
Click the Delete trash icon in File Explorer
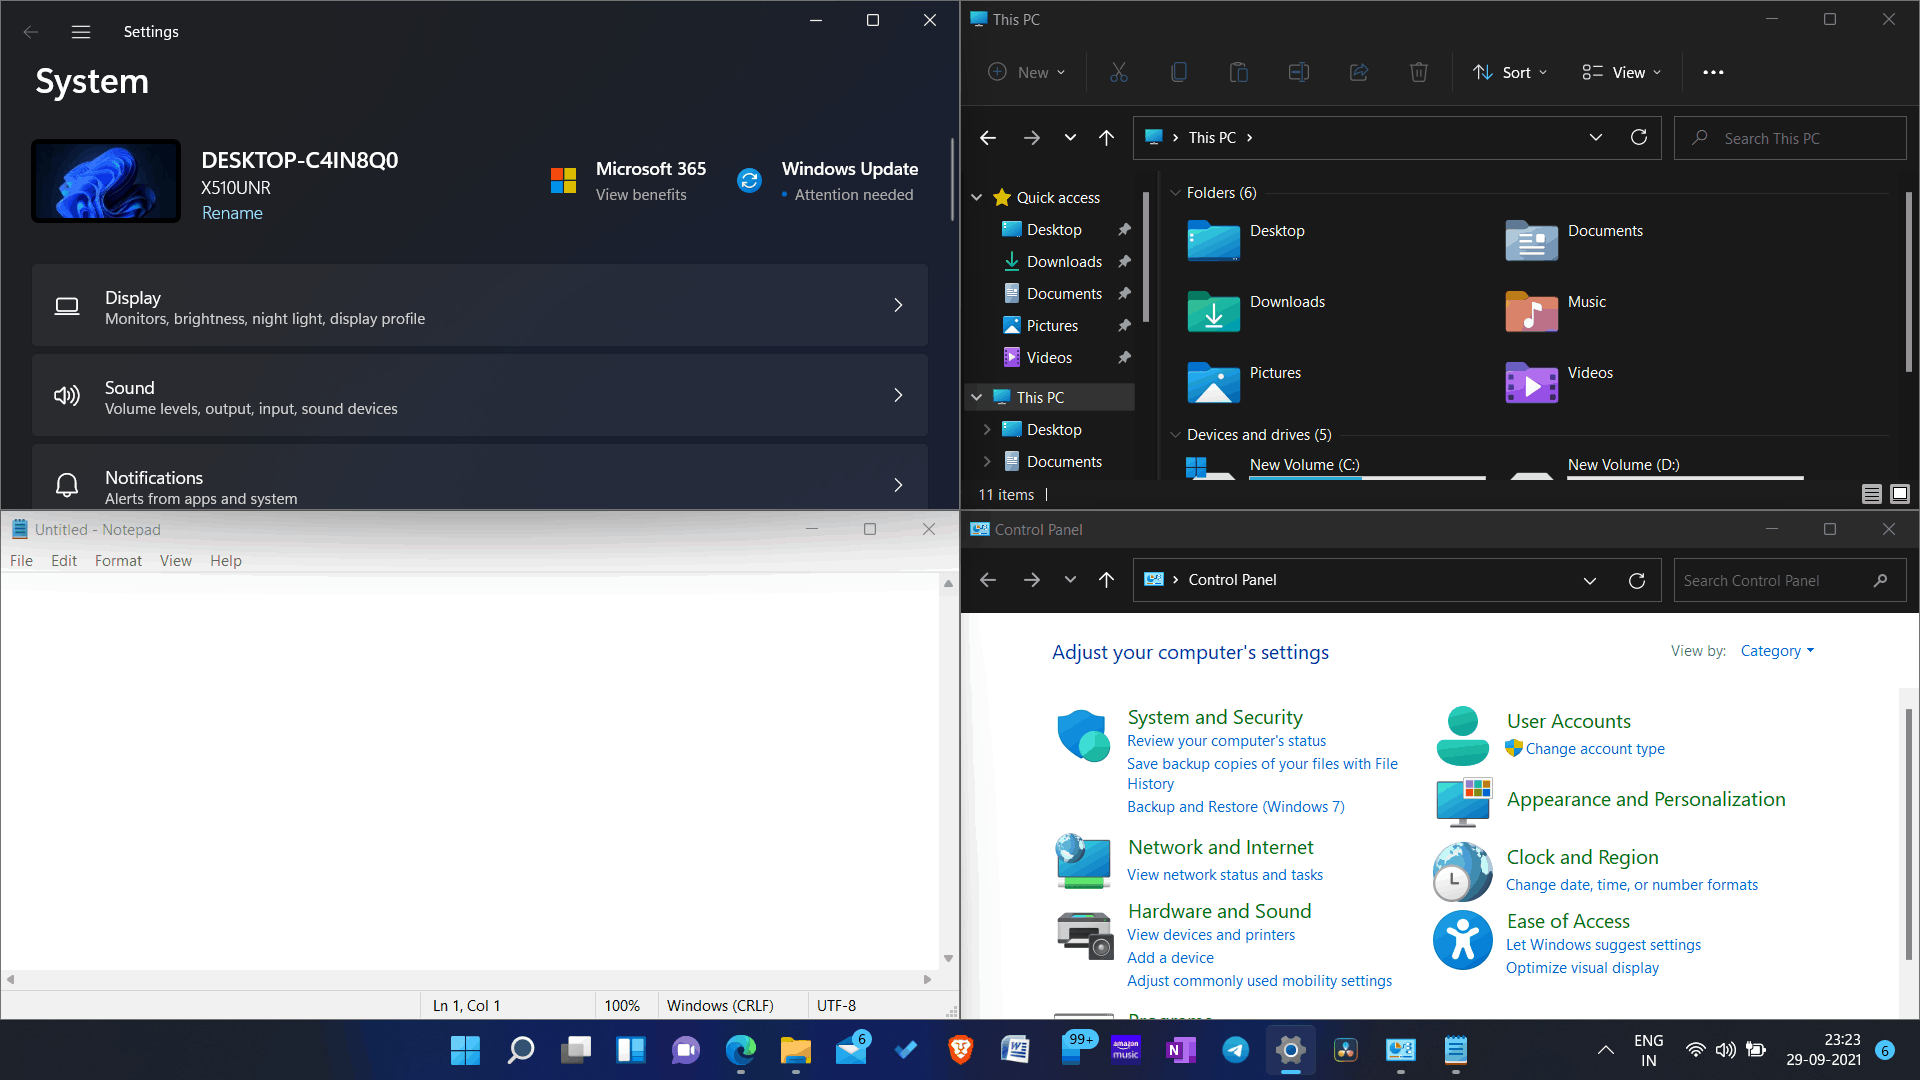1418,72
